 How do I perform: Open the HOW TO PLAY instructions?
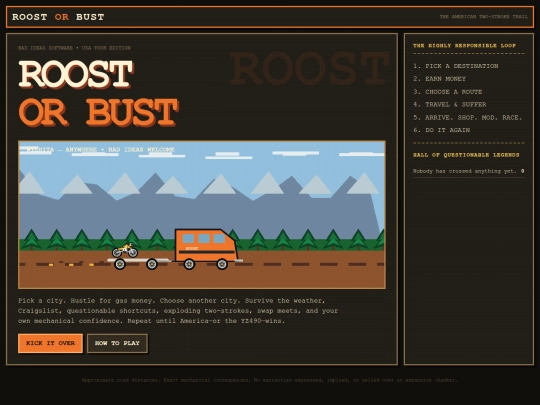pos(117,343)
